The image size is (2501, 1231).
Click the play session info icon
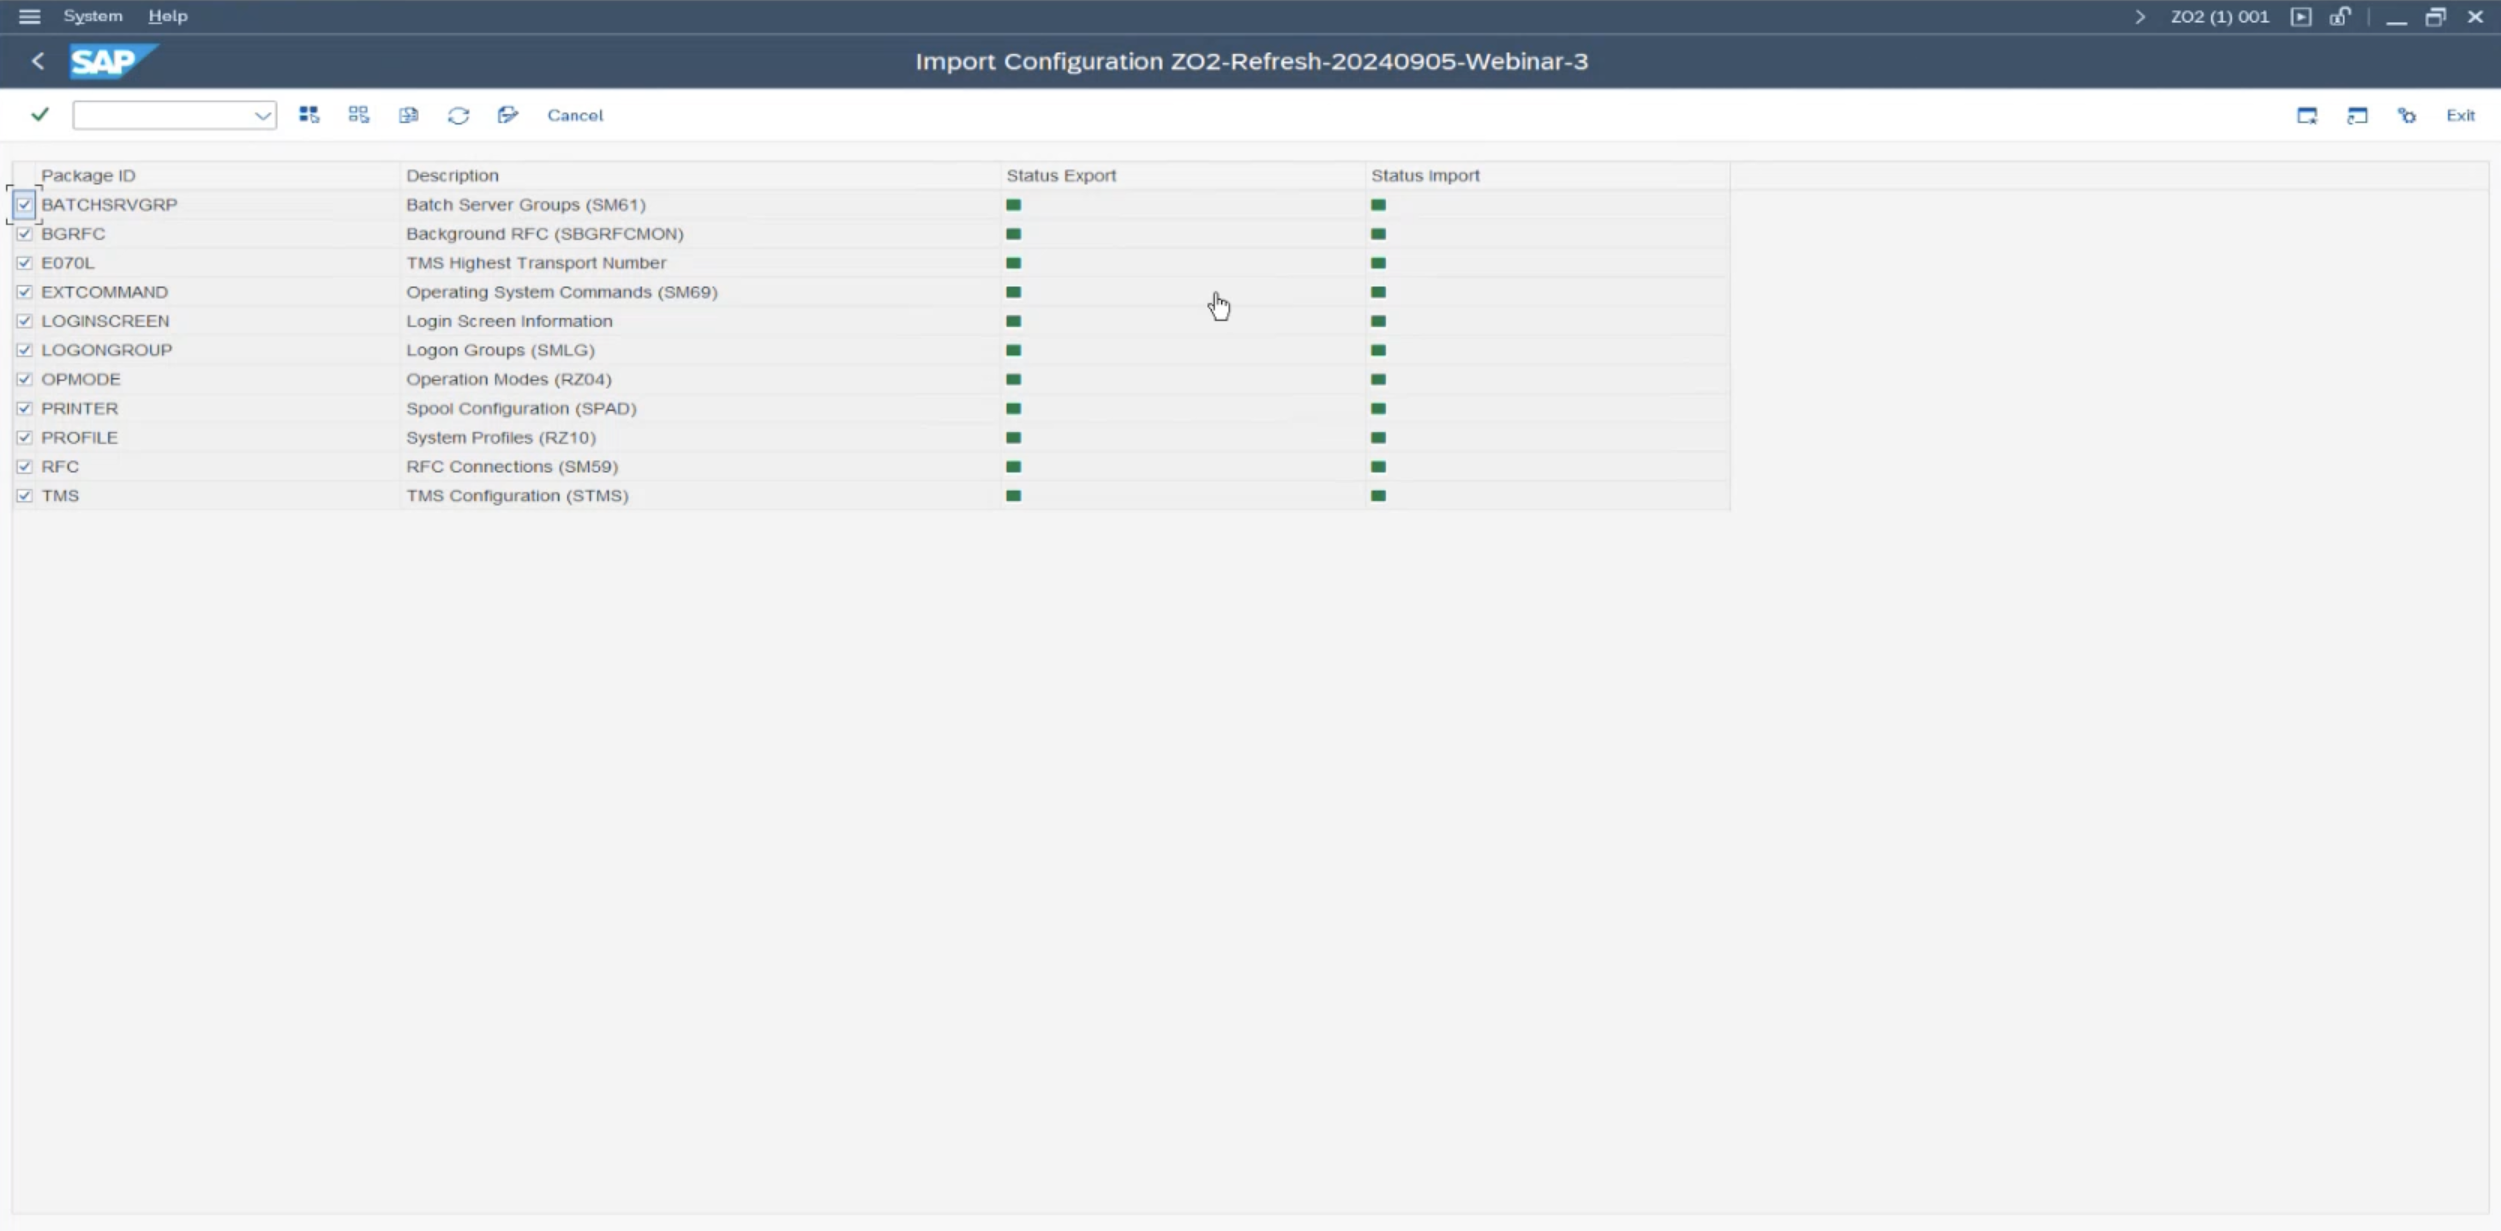[x=2301, y=17]
